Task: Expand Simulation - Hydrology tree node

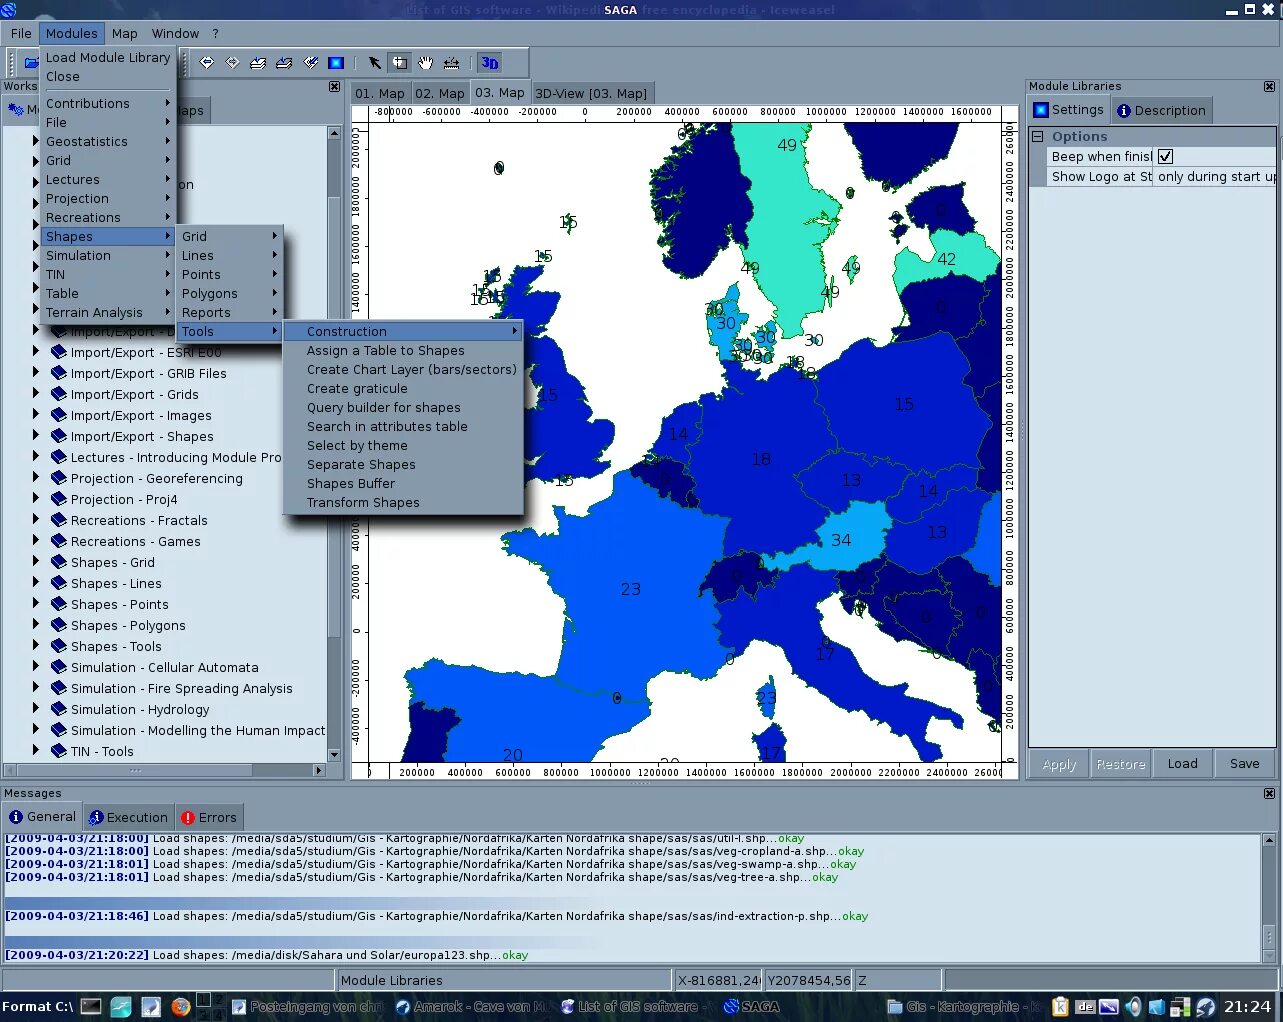Action: point(36,709)
